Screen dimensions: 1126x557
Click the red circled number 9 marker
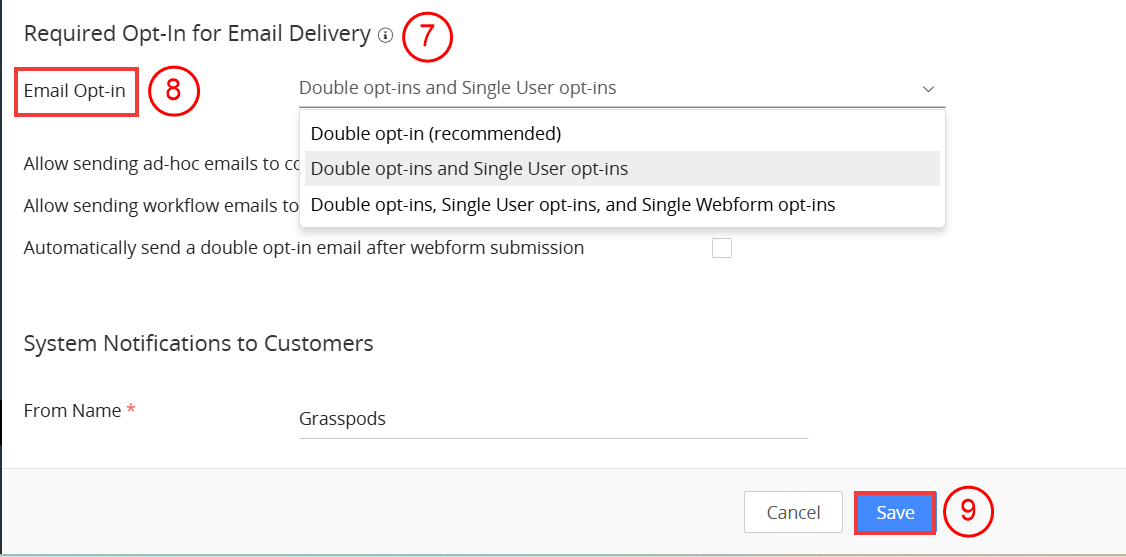coord(967,512)
